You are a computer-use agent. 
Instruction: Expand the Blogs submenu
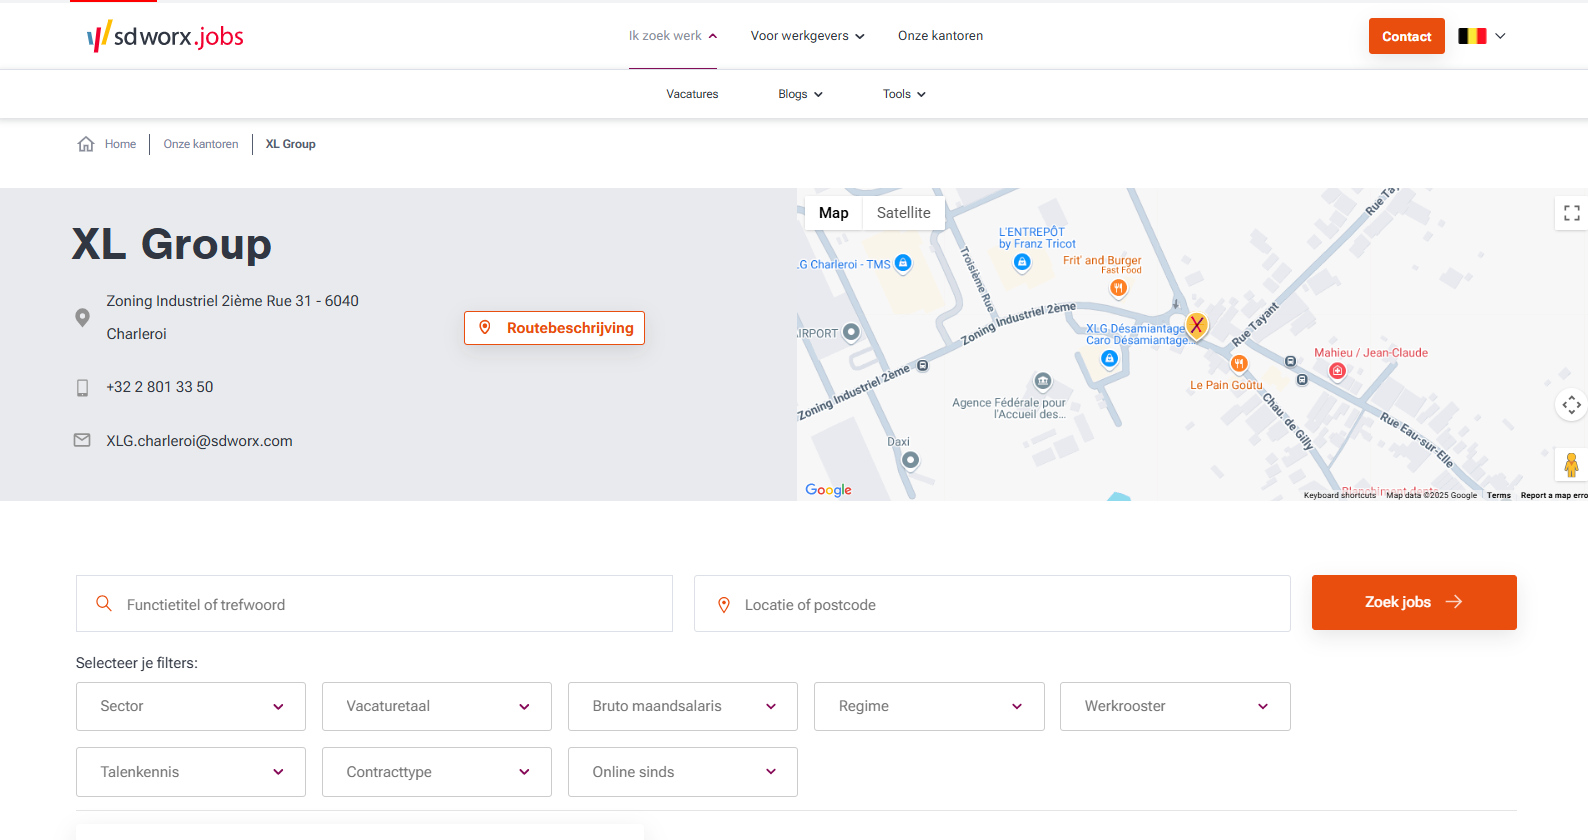click(800, 94)
